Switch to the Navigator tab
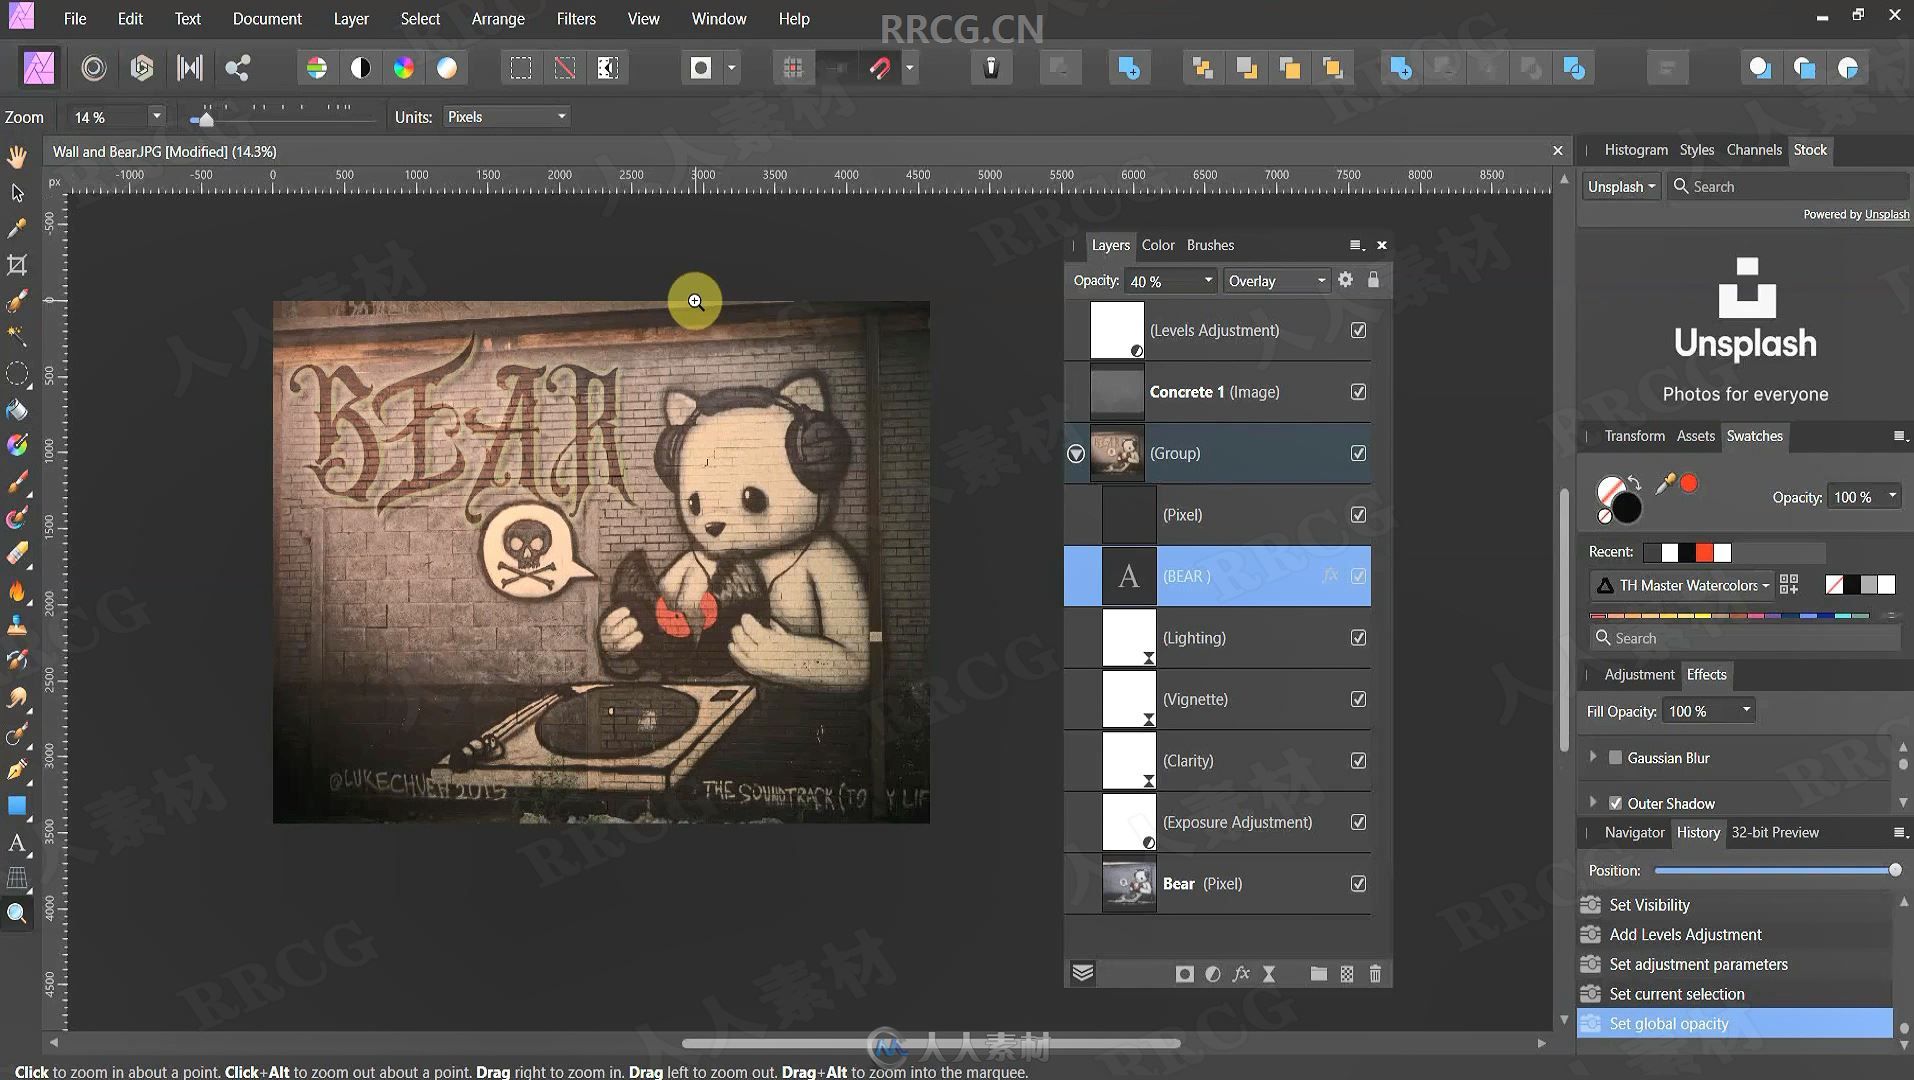 coord(1634,832)
